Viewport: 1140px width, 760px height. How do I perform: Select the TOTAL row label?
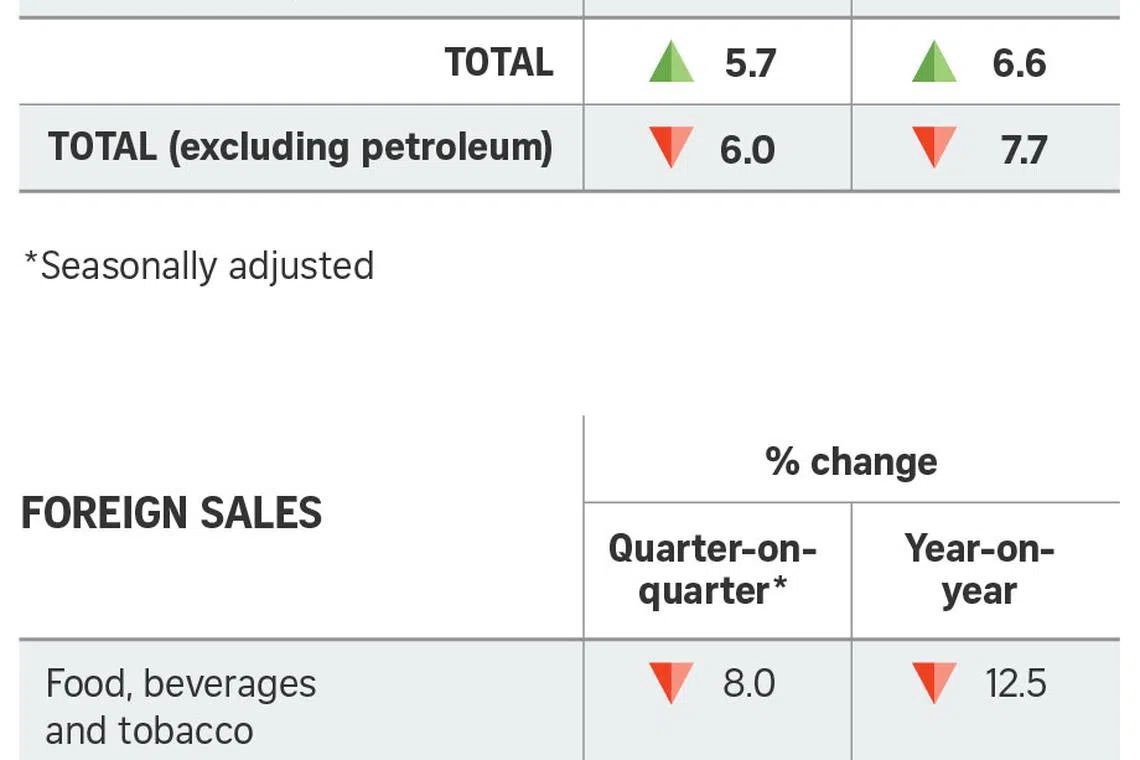[x=499, y=63]
